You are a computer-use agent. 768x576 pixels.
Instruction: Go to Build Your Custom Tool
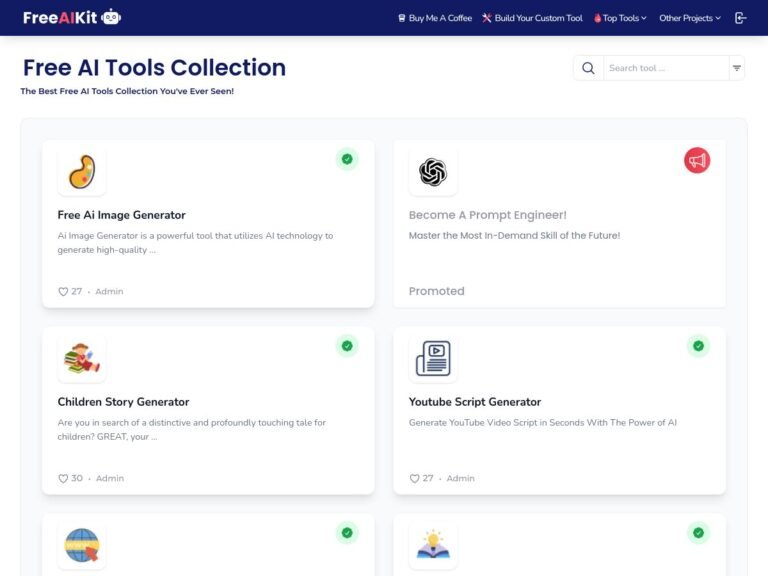[x=532, y=18]
